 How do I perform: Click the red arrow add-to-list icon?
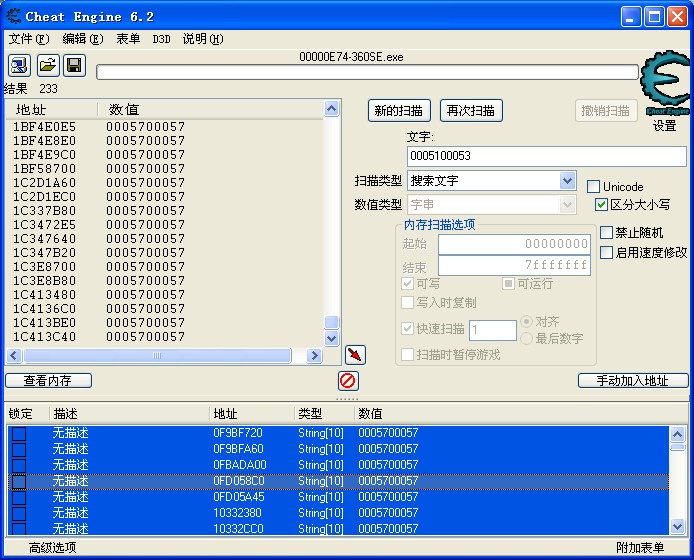pyautogui.click(x=355, y=355)
